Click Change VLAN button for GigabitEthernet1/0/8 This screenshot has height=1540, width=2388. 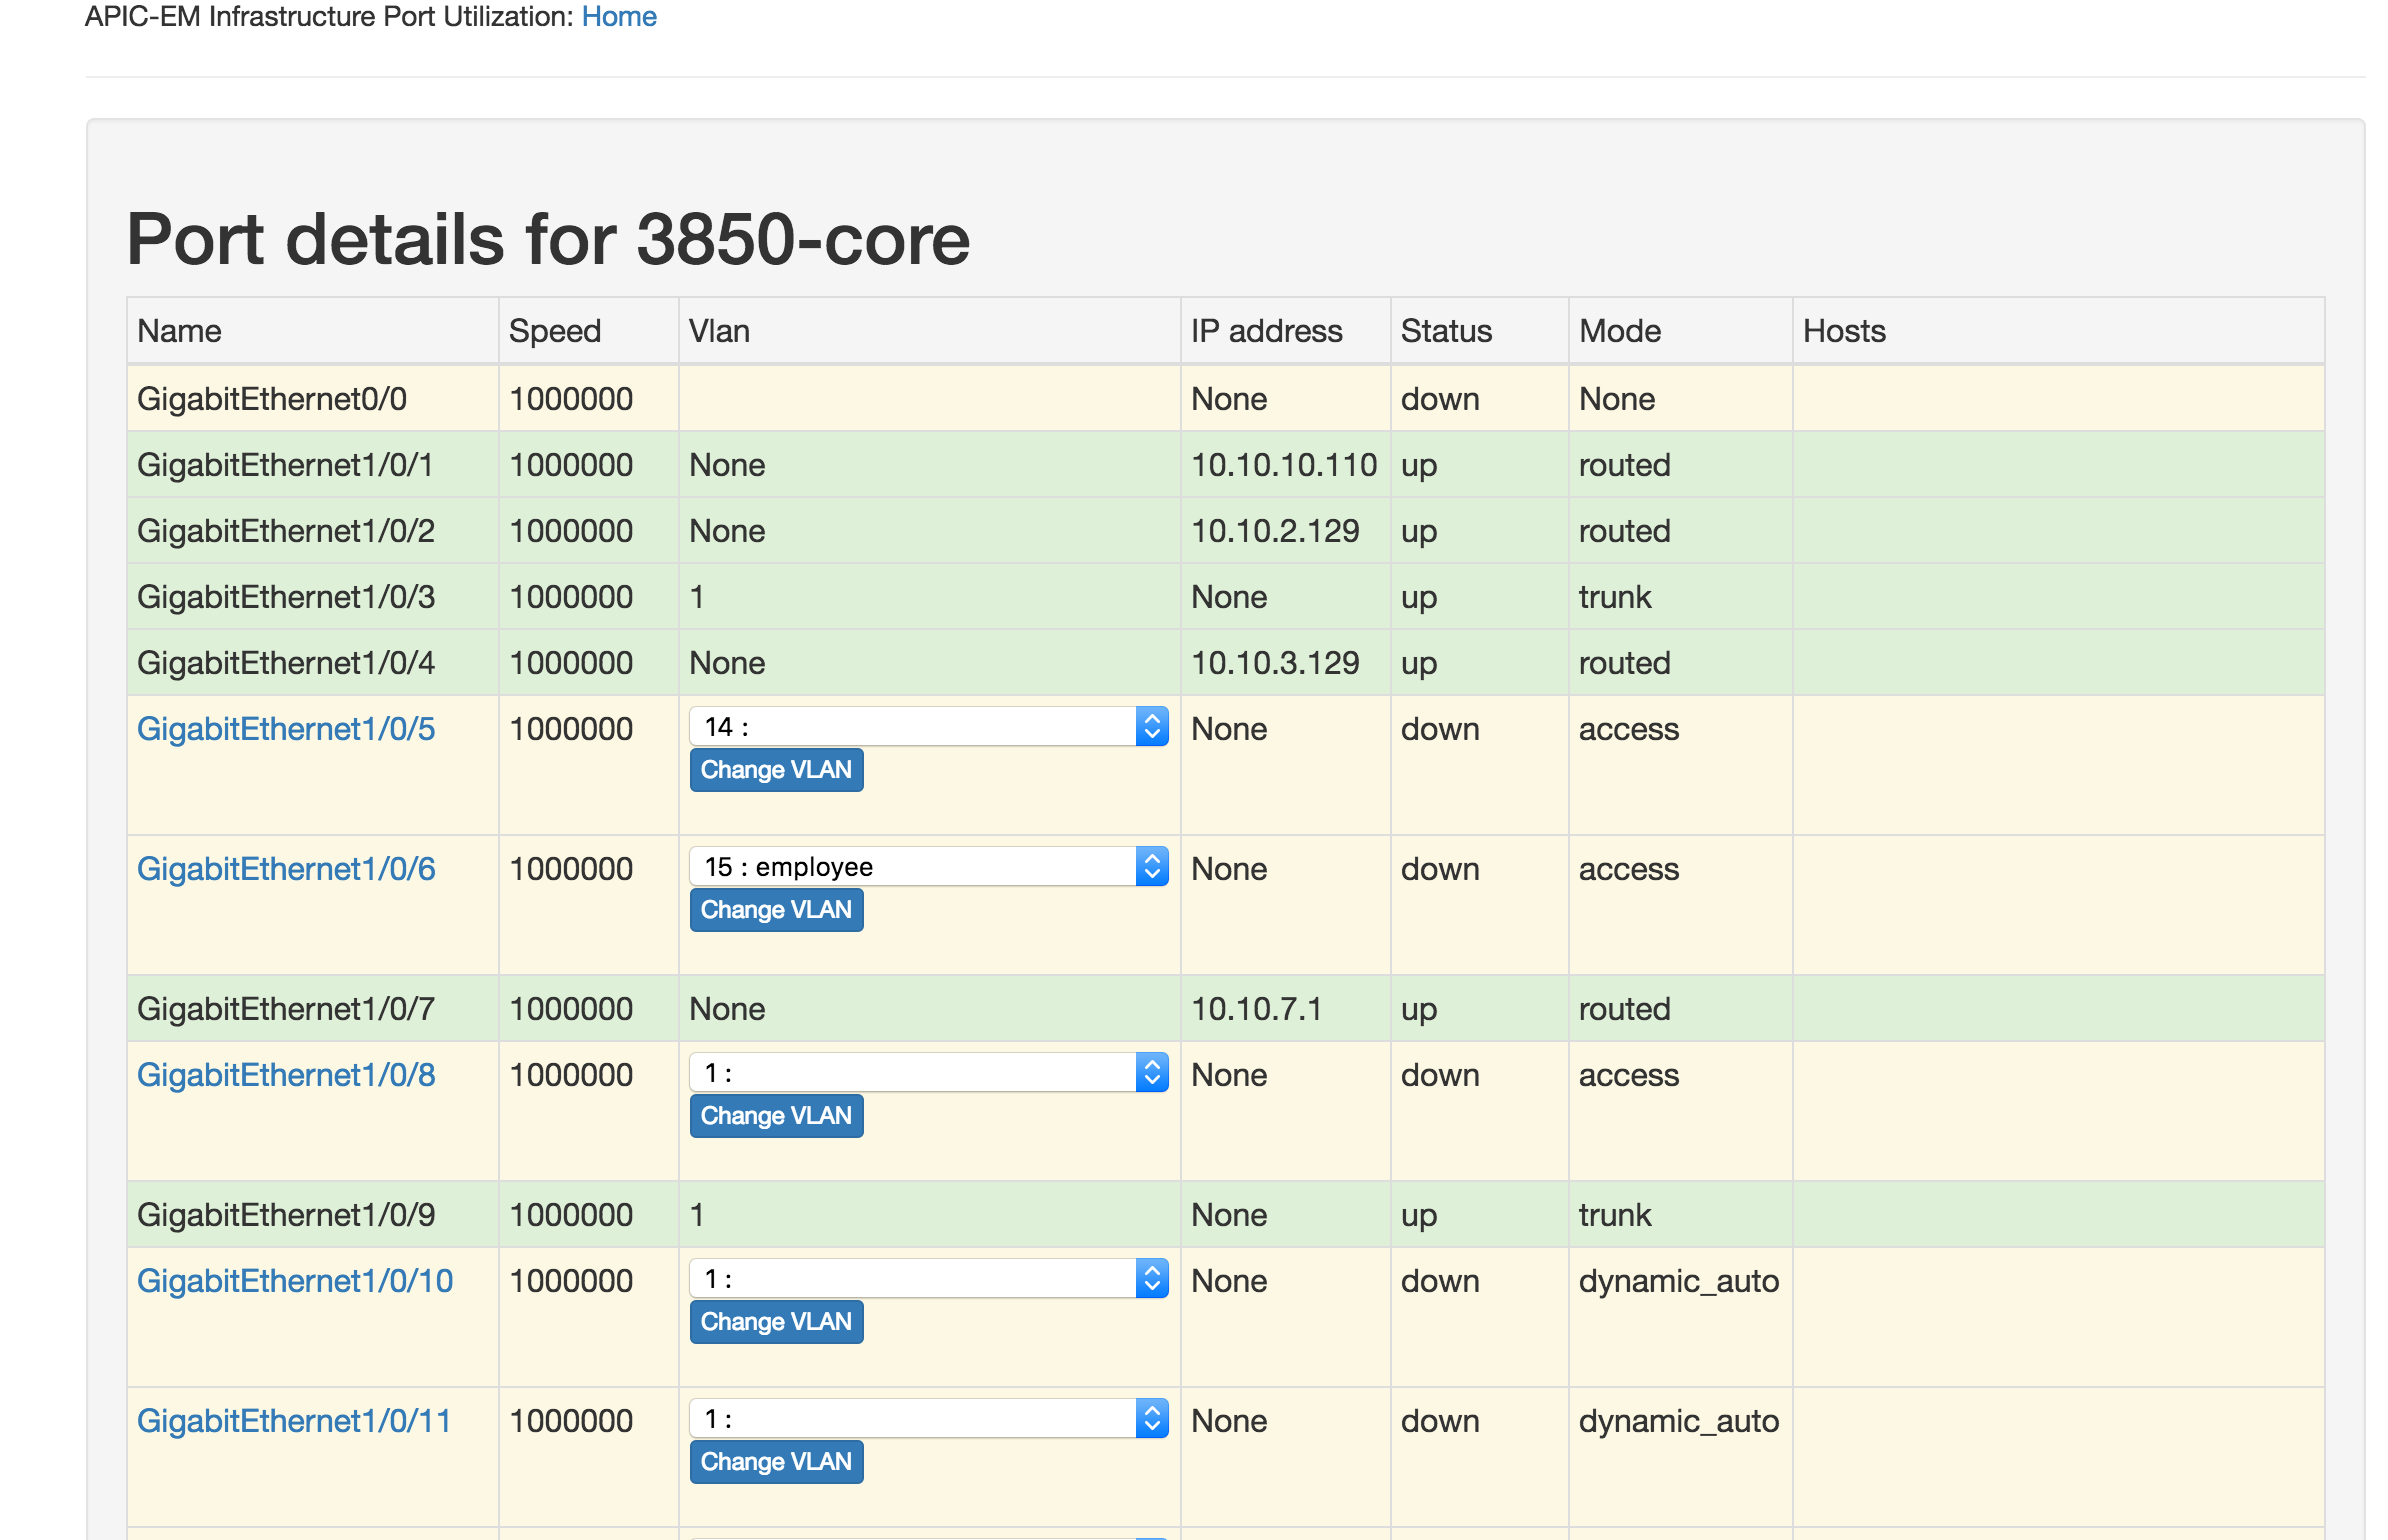pos(776,1116)
